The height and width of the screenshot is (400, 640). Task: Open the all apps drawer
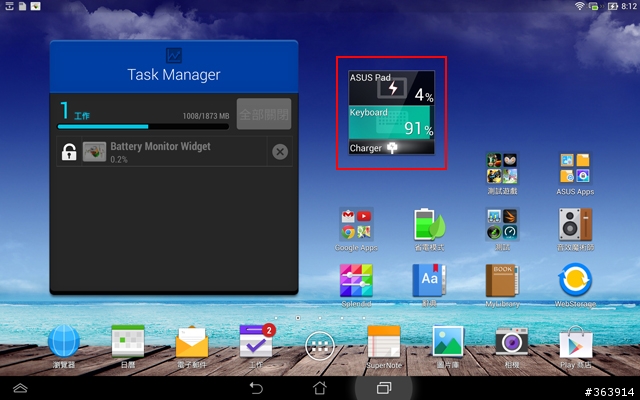click(320, 346)
